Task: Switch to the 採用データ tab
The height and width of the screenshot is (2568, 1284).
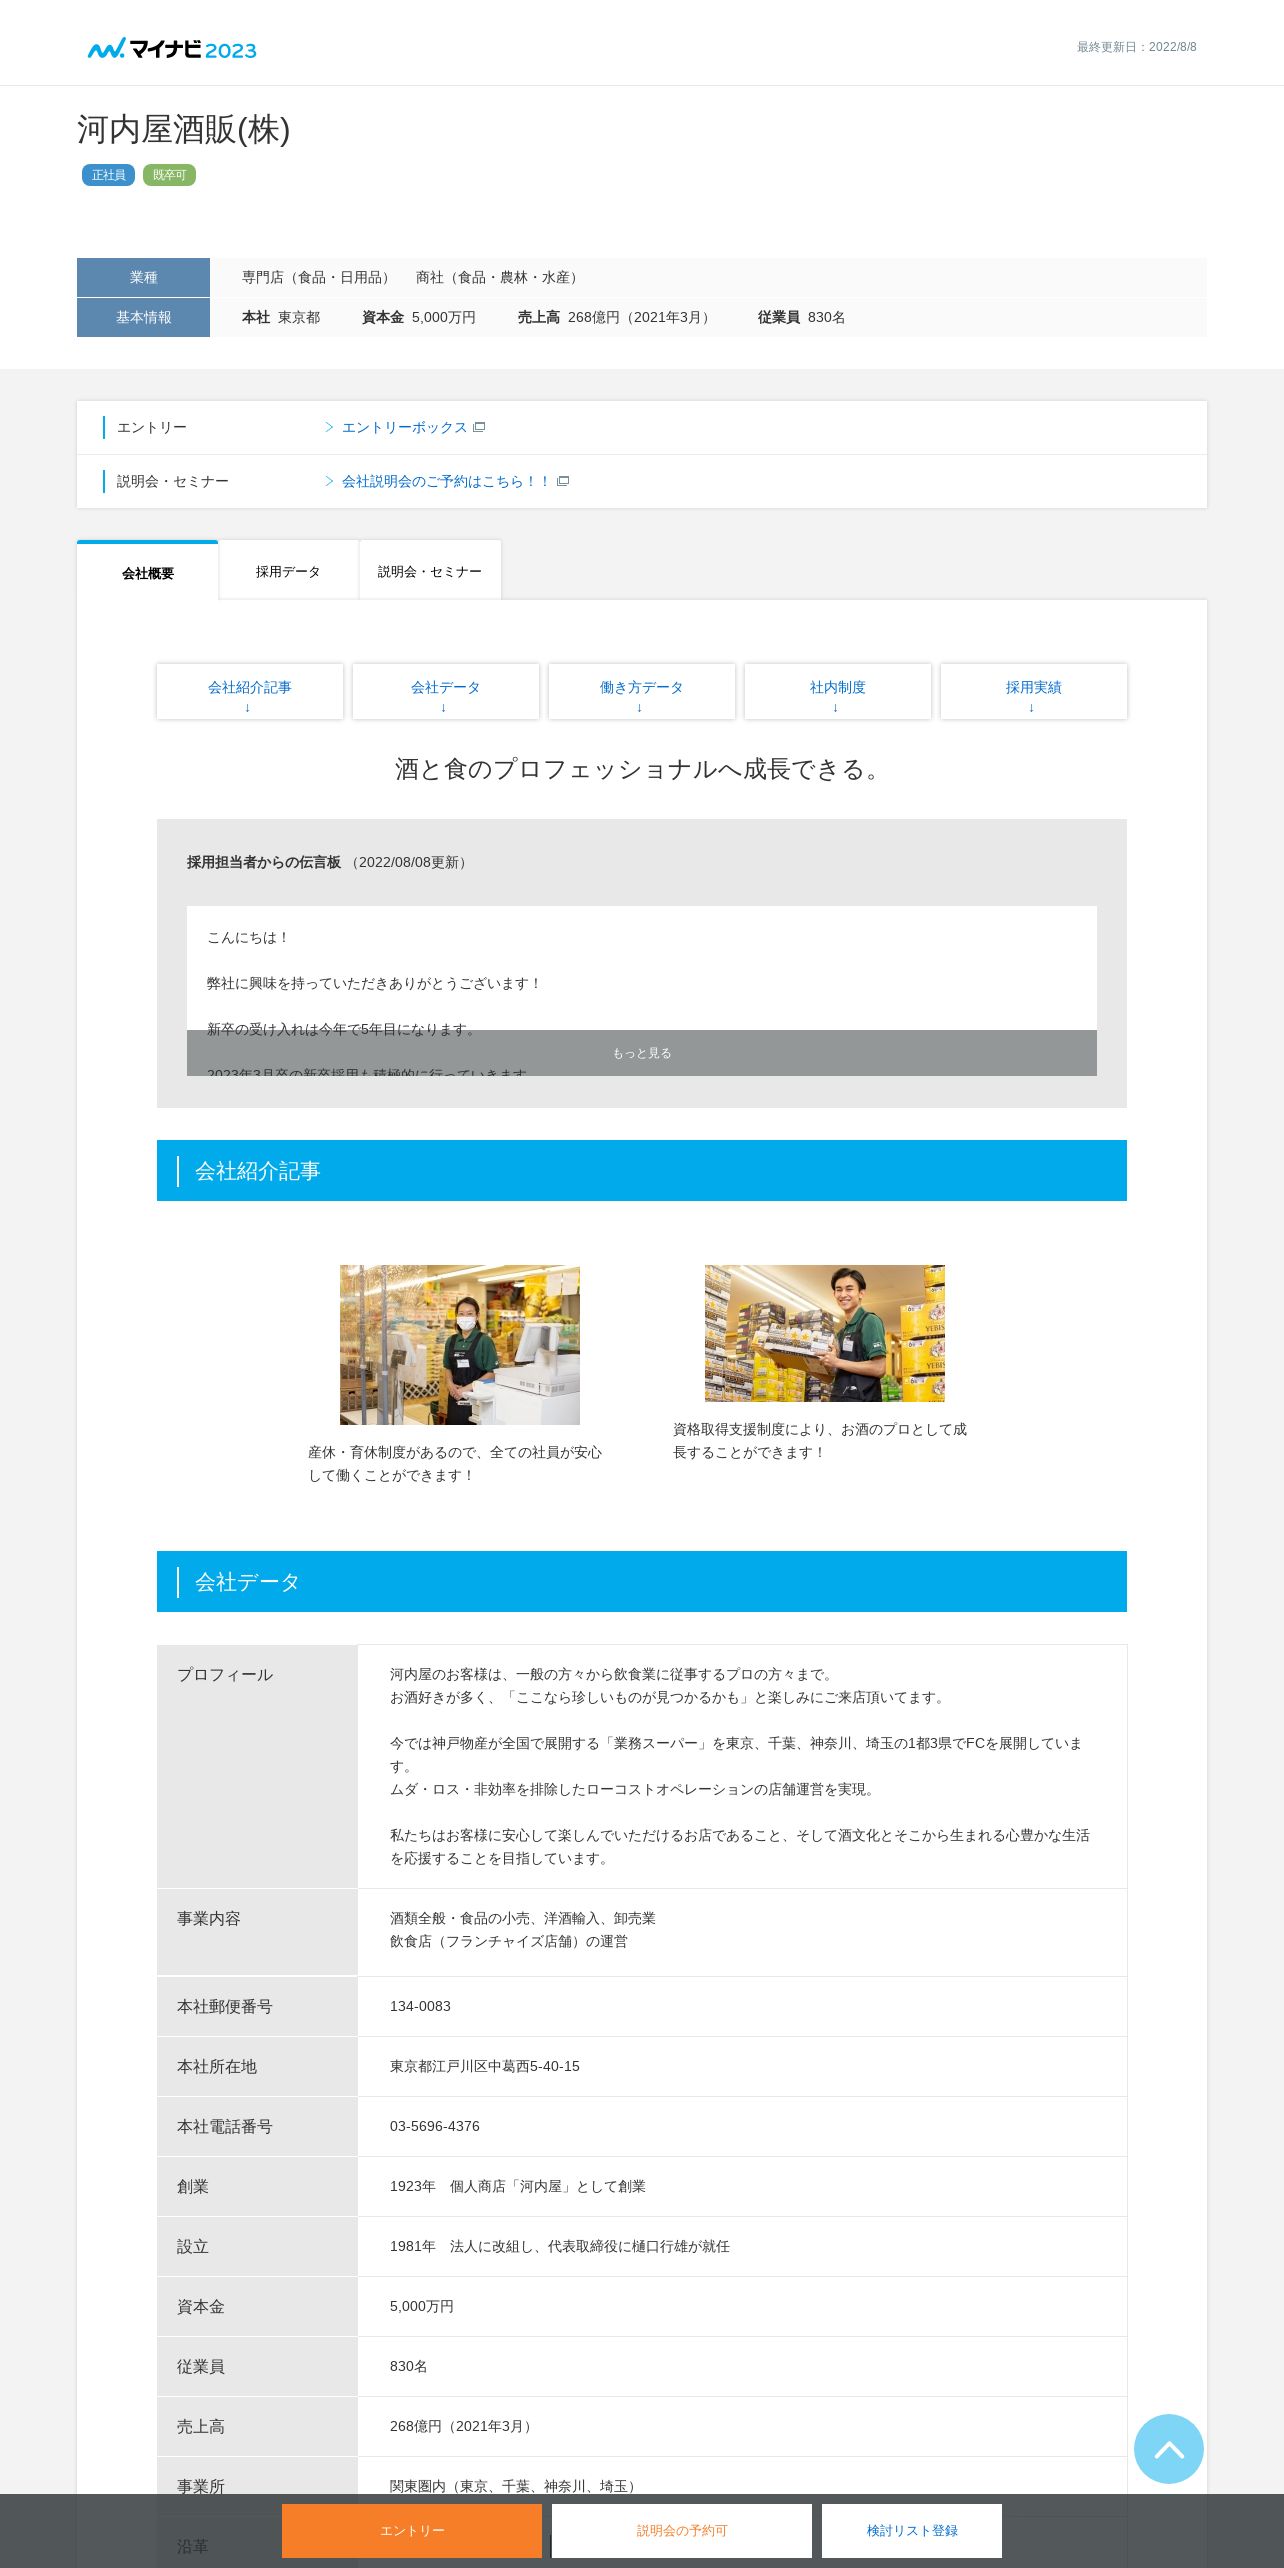Action: 288,571
